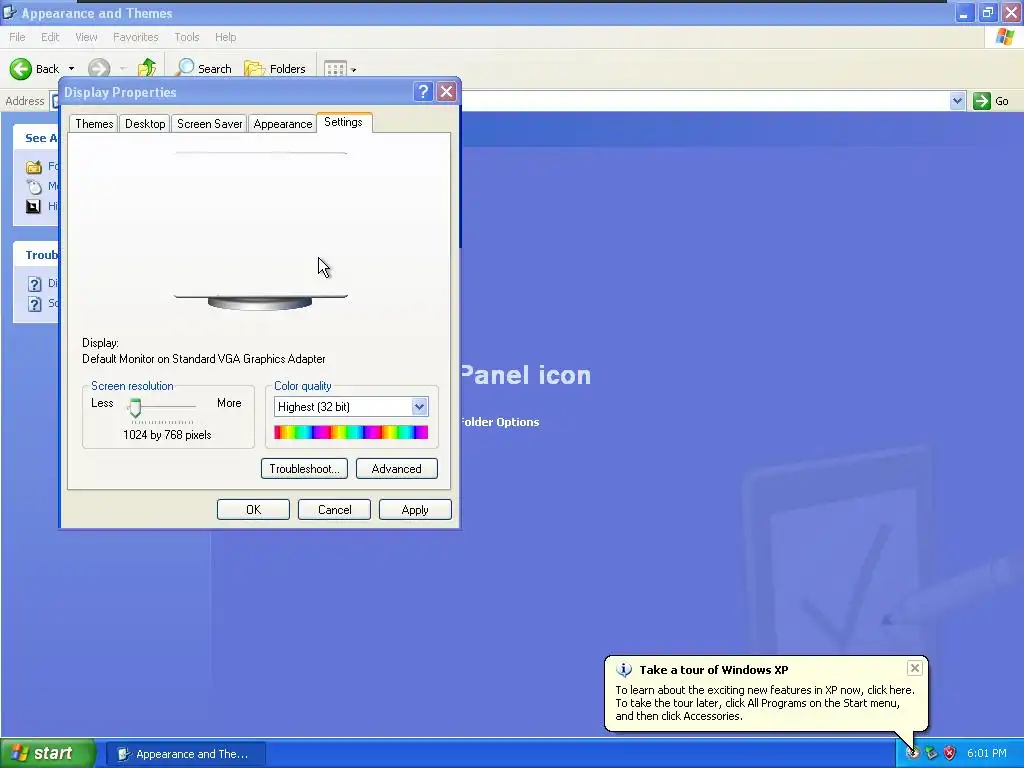1024x768 pixels.
Task: Toggle the Folders pane button
Action: pos(275,69)
